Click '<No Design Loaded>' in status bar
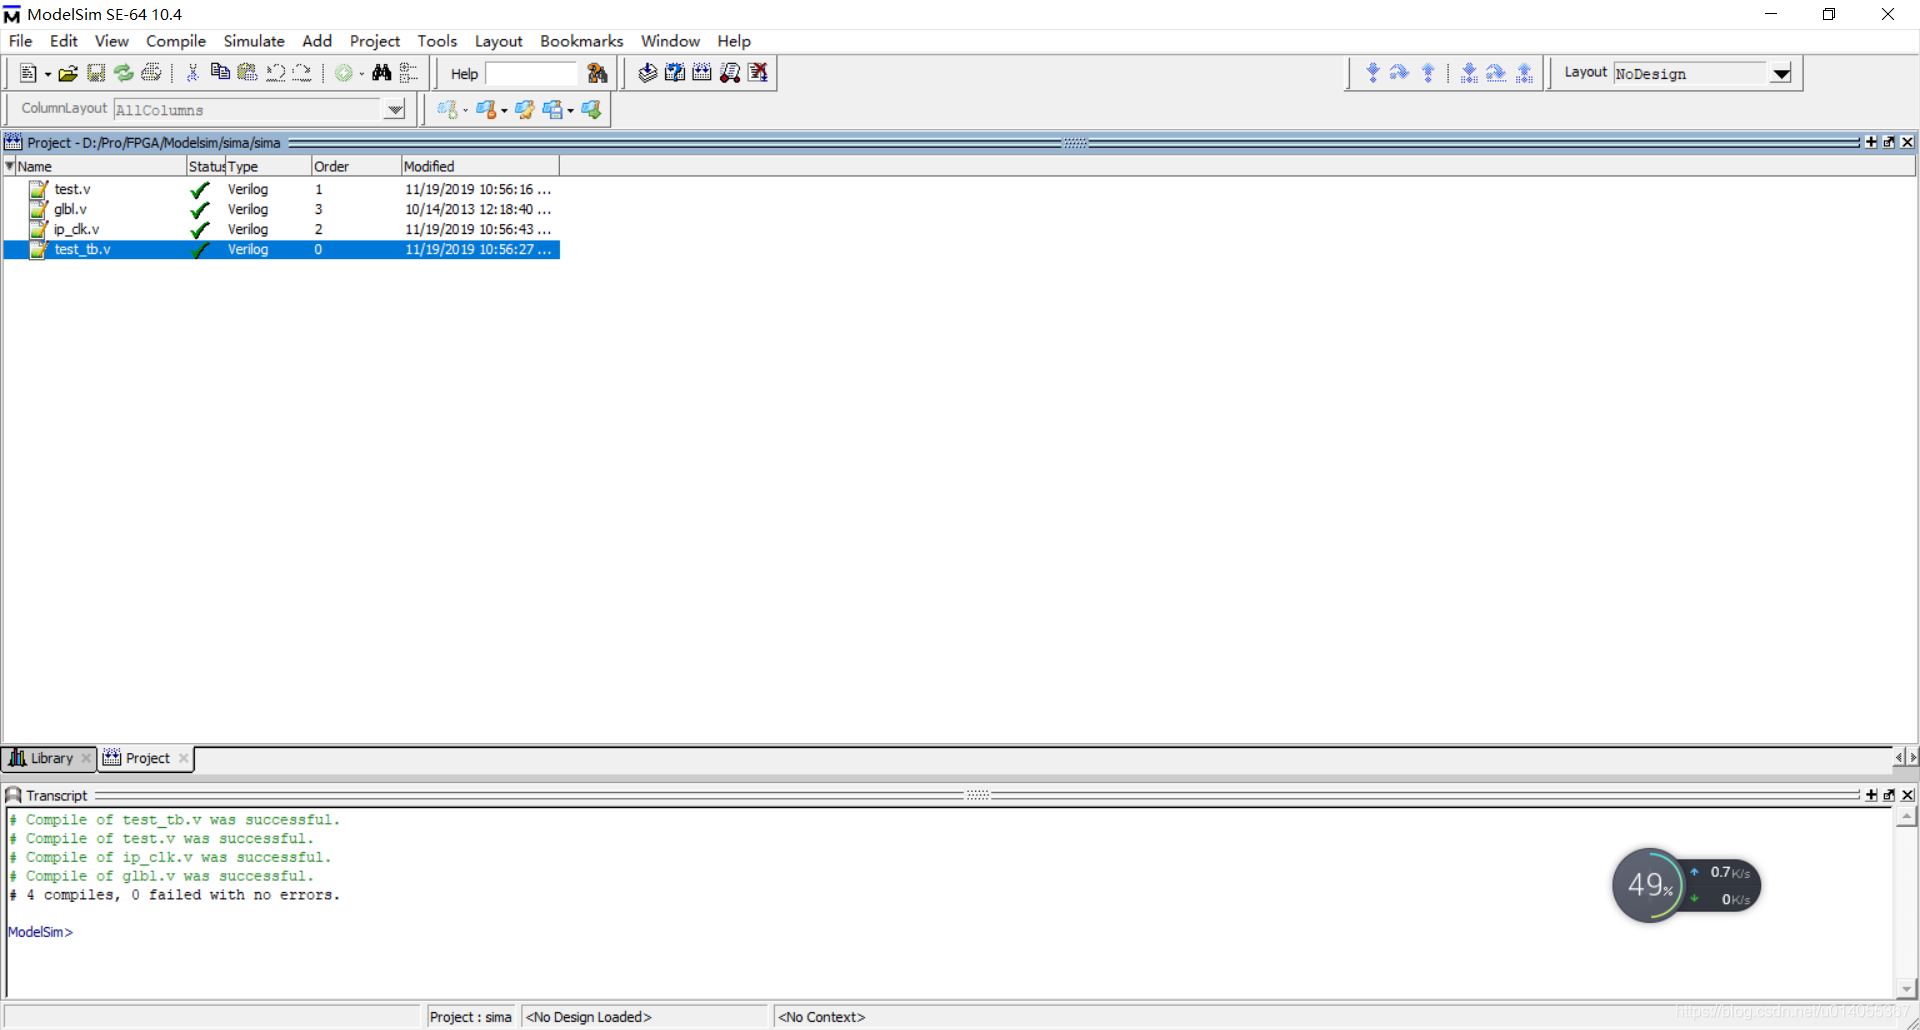Viewport: 1920px width, 1030px height. (x=589, y=1017)
